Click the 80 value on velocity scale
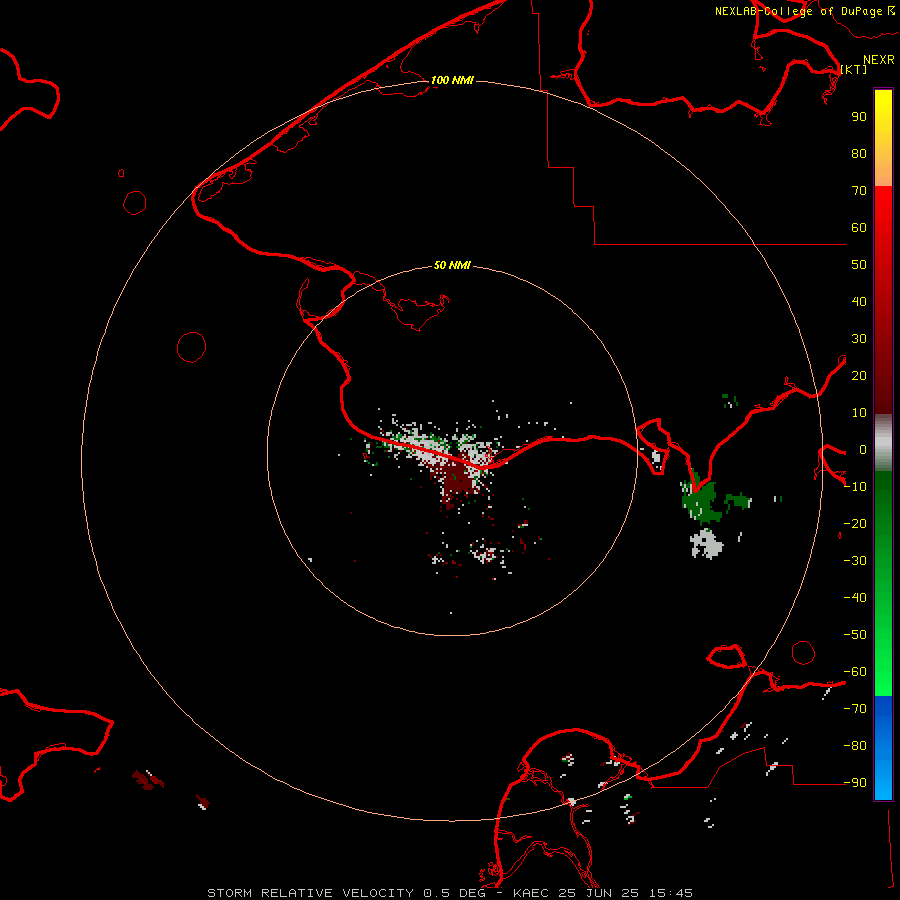 859,153
